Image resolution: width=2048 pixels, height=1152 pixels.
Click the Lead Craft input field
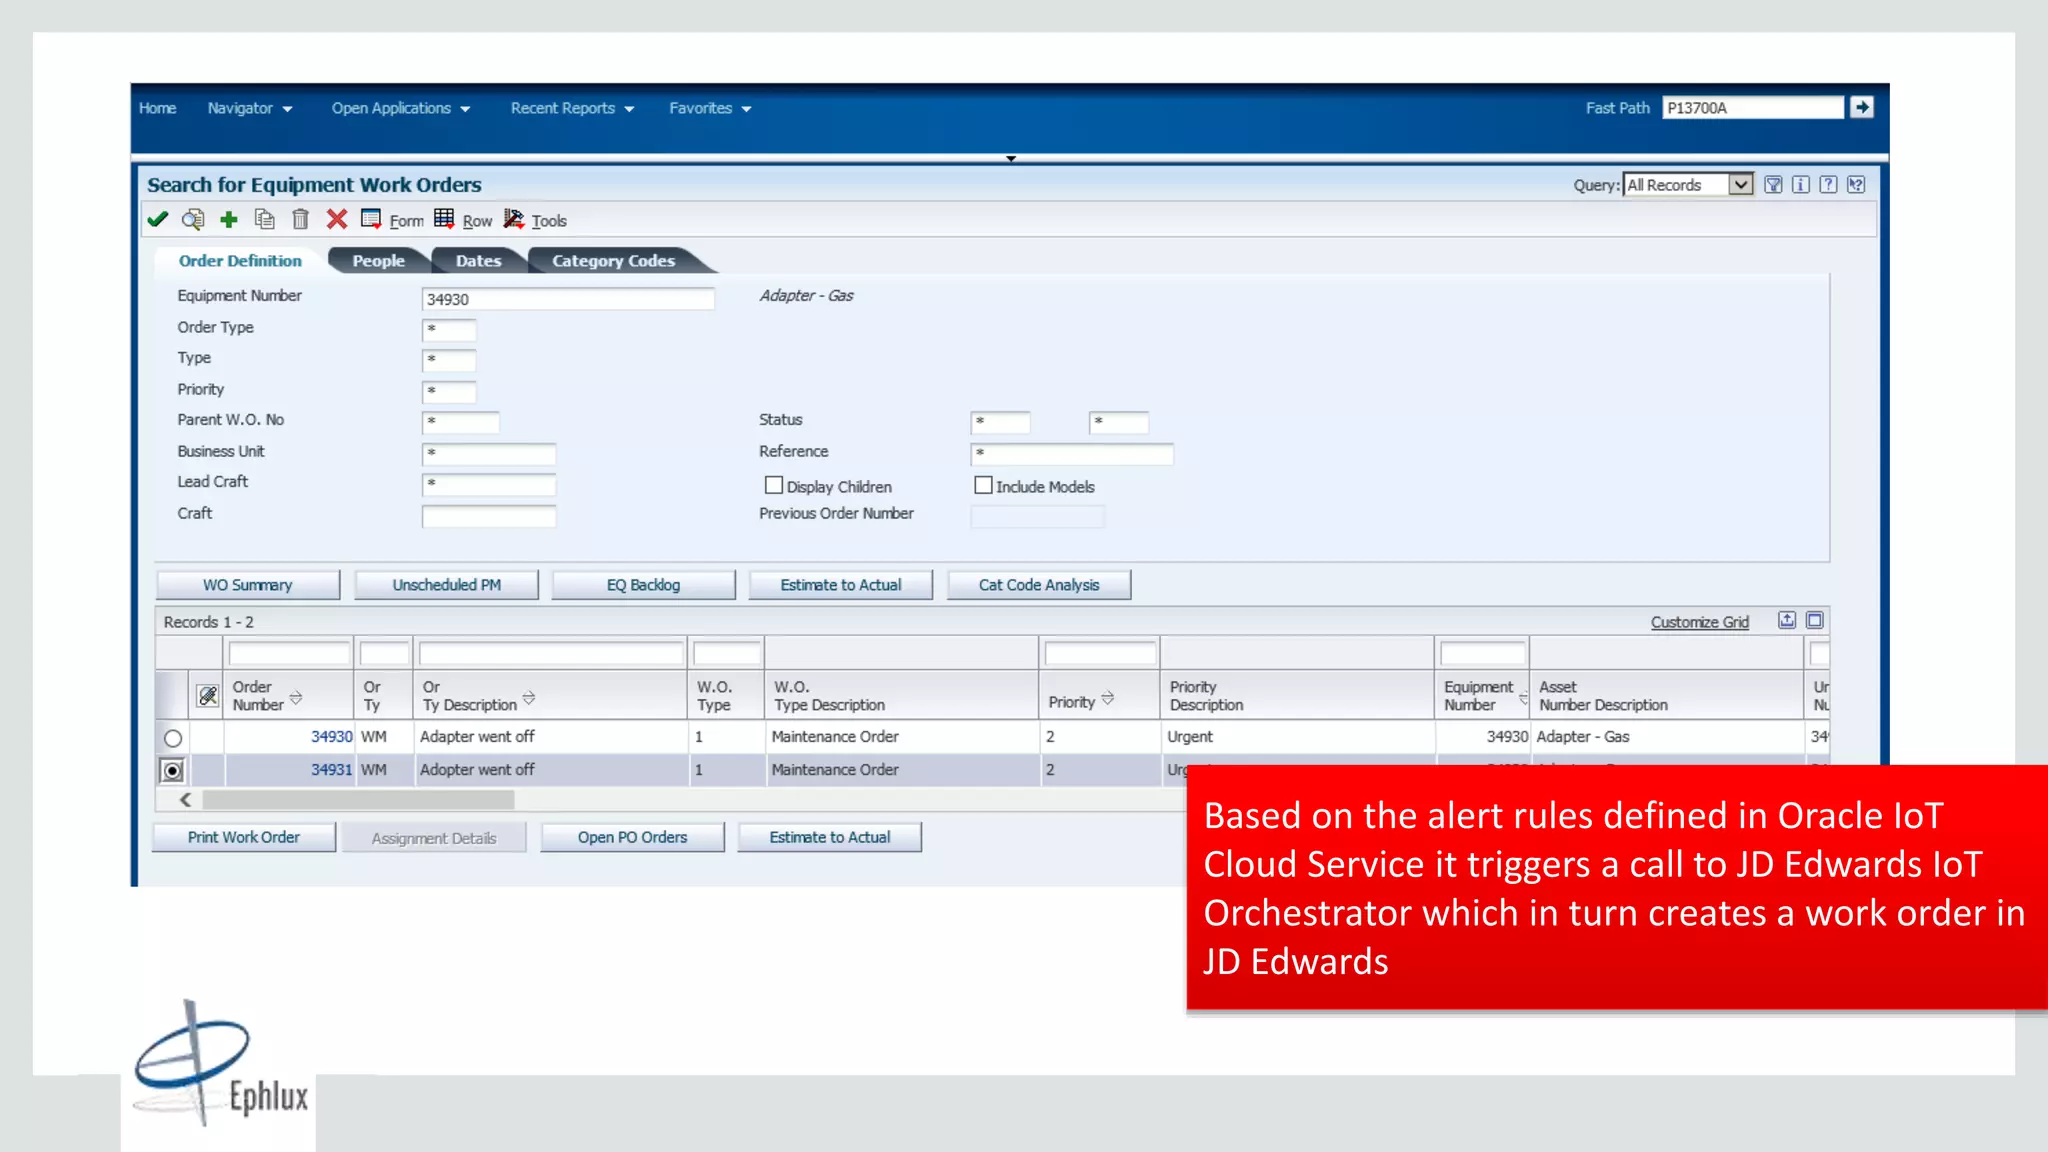489,484
